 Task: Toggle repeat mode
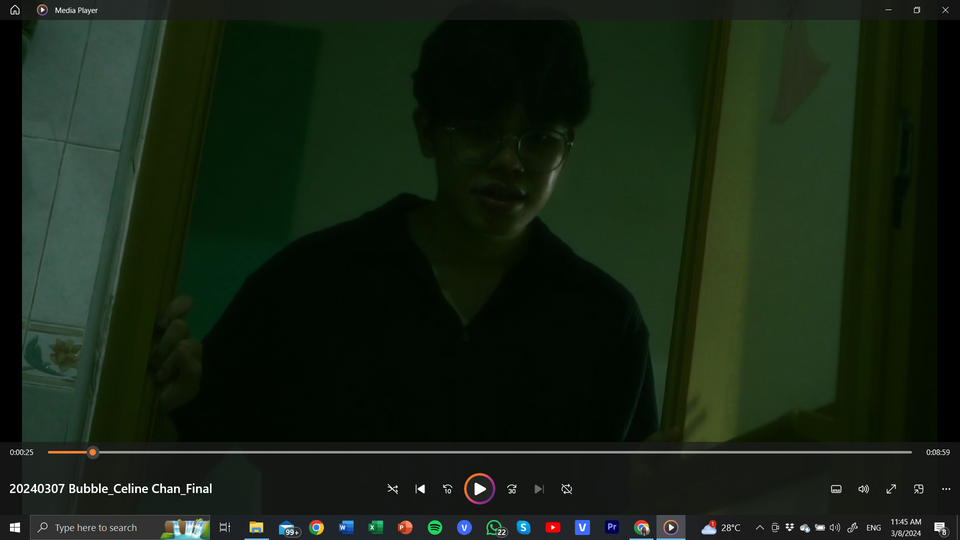coord(567,489)
